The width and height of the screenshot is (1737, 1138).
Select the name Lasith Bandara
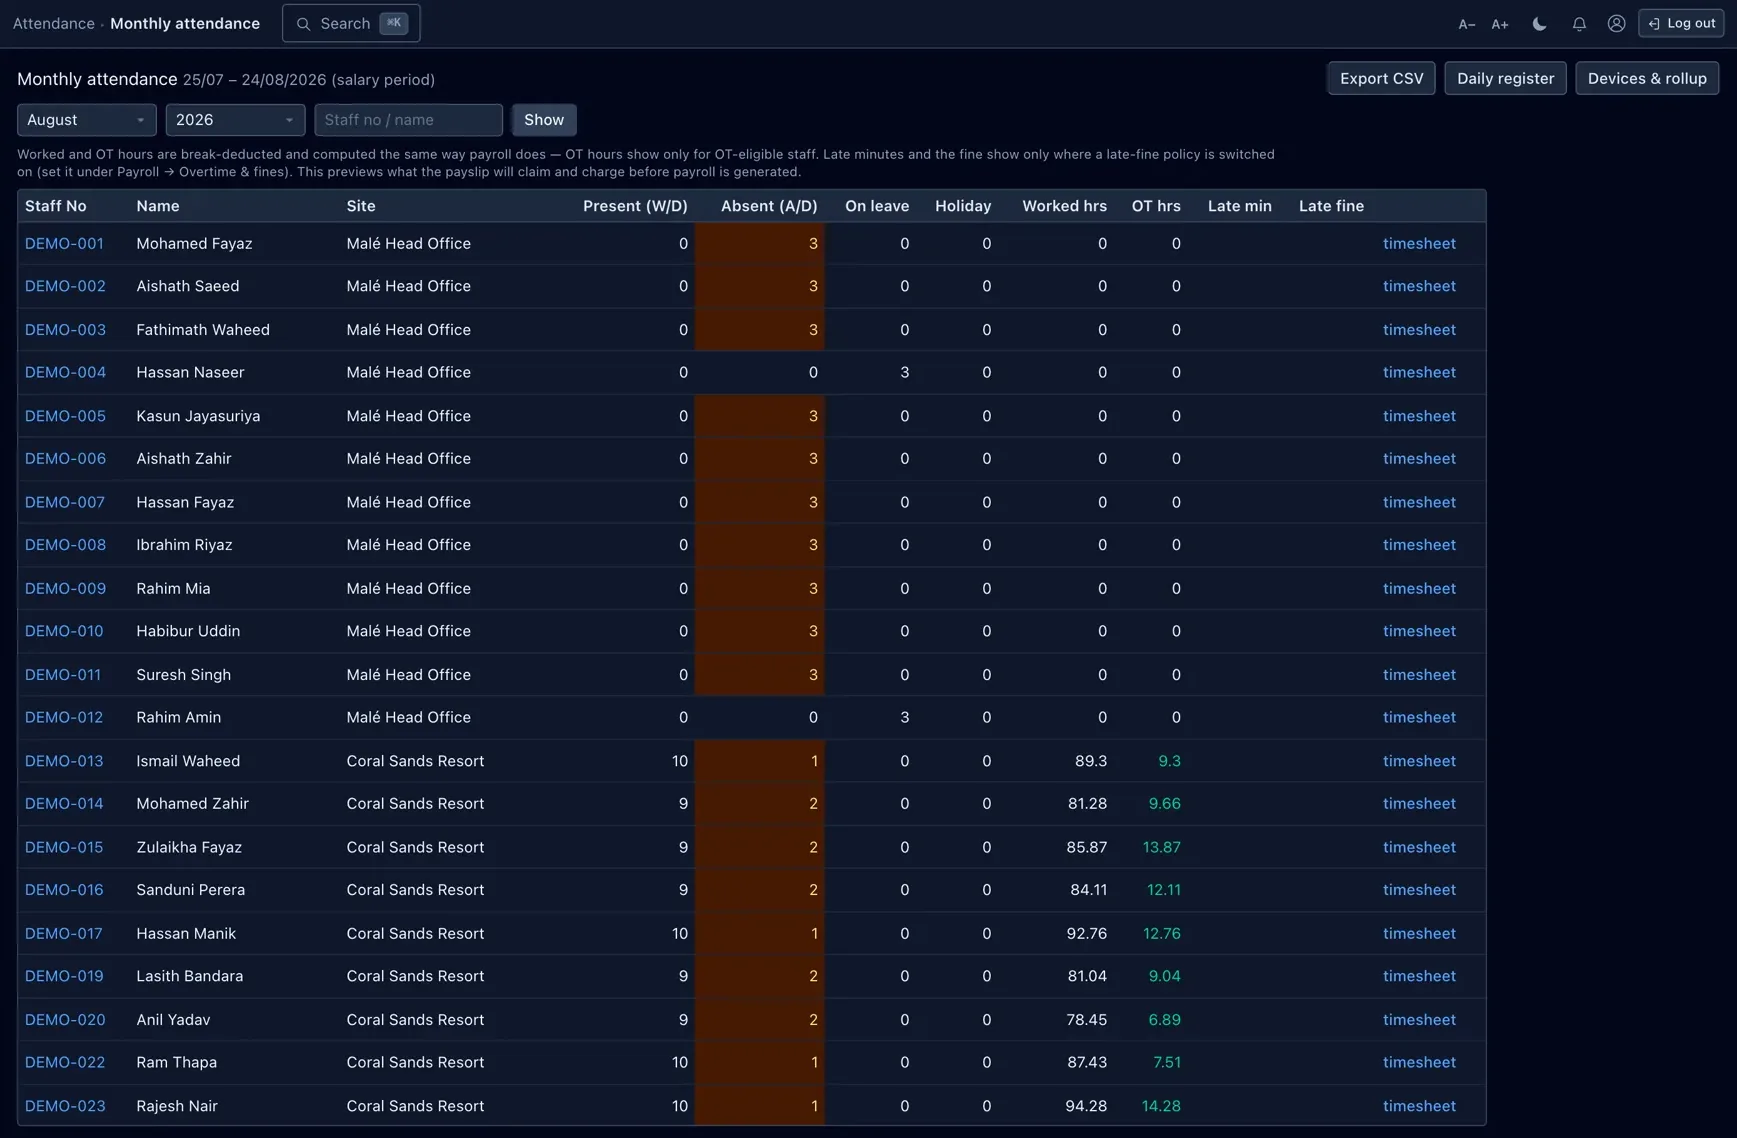click(190, 976)
